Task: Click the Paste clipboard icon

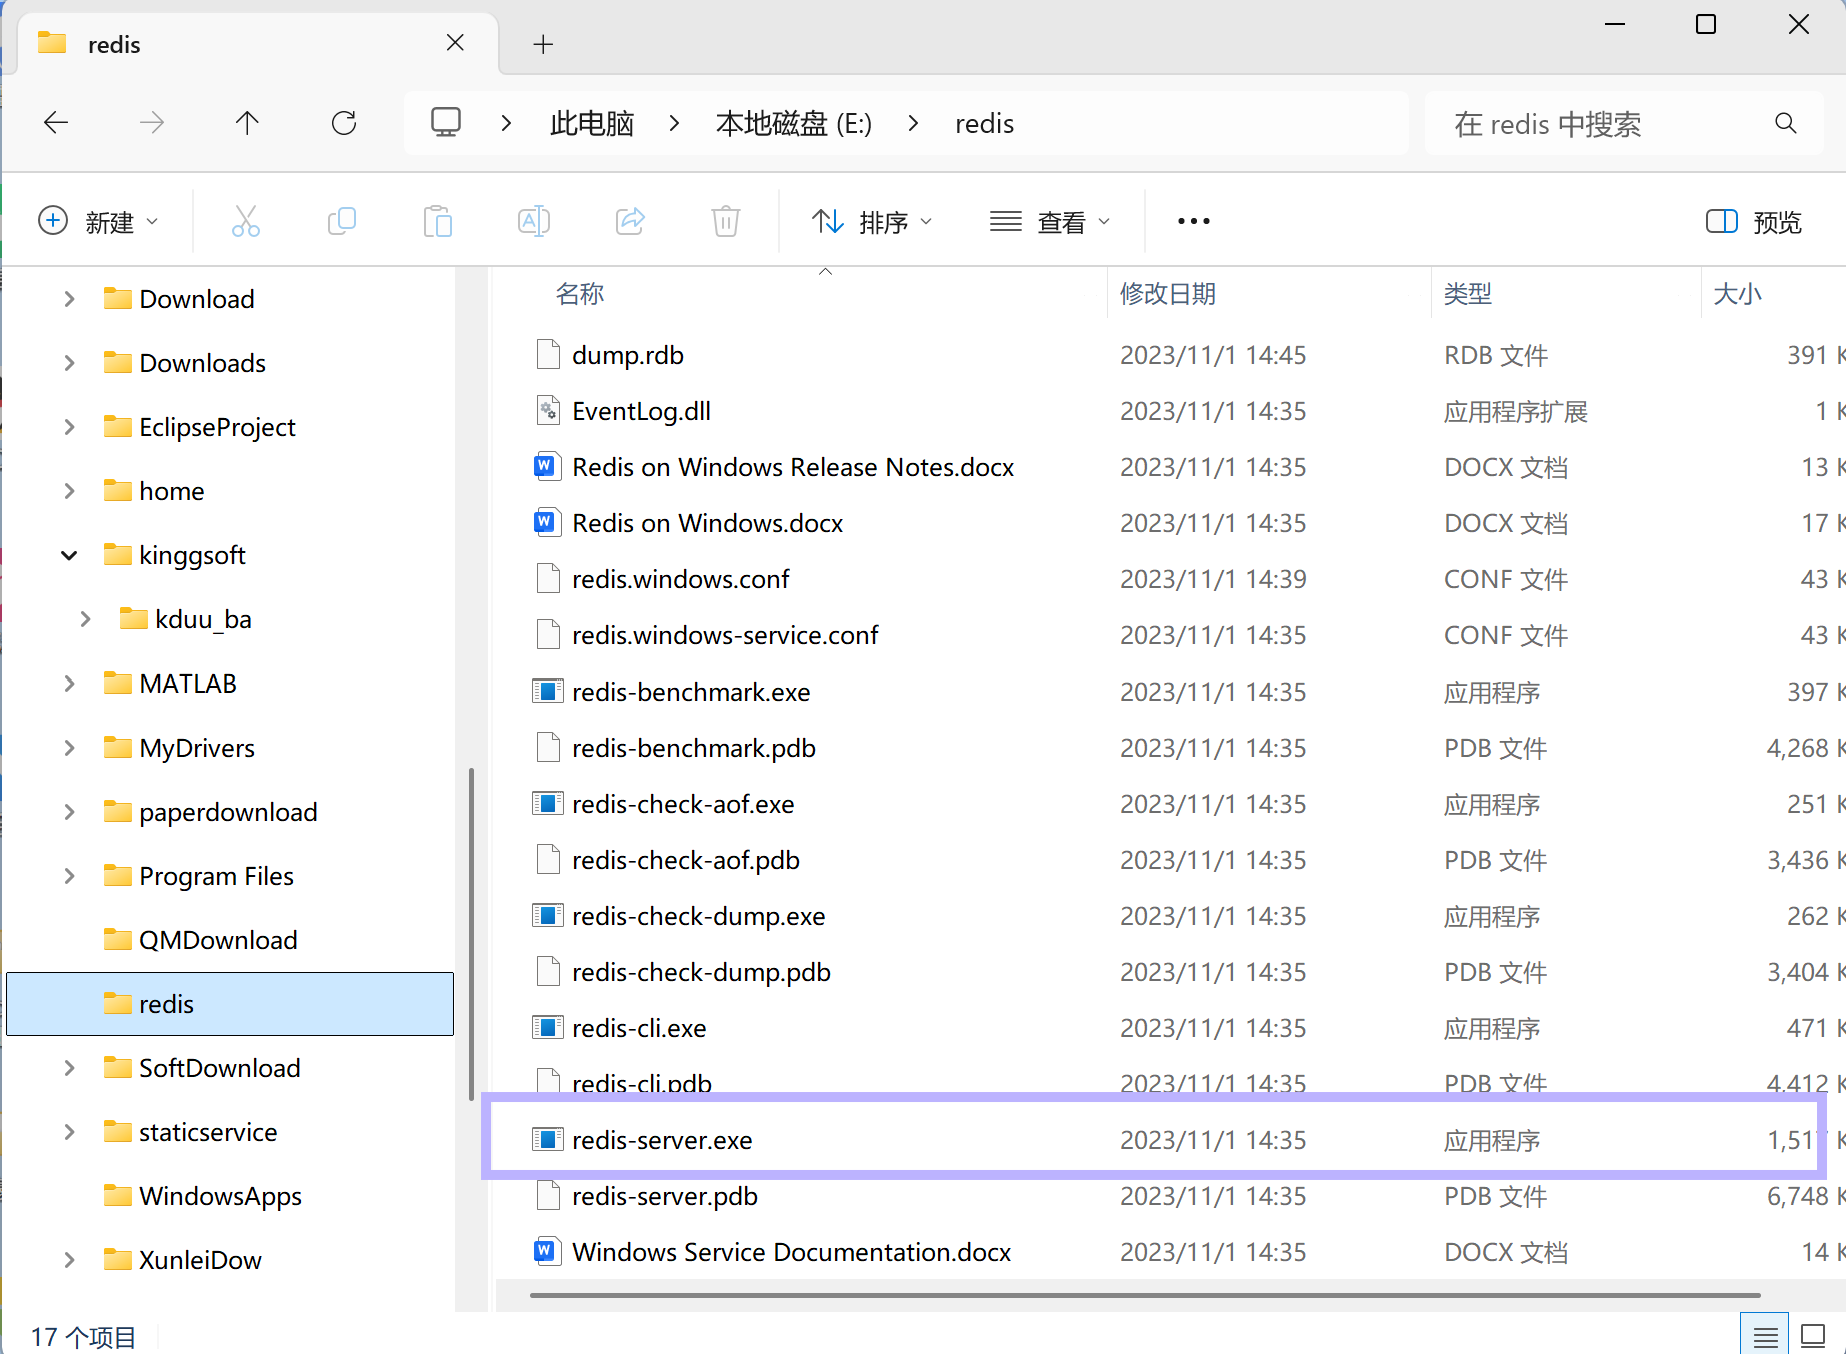Action: 438,221
